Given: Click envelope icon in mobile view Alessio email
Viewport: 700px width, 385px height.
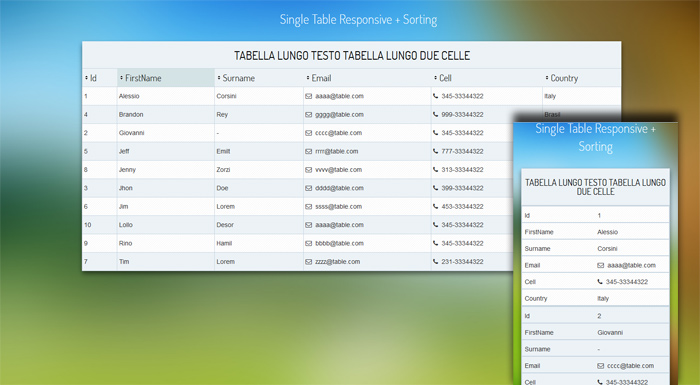Looking at the screenshot, I should point(600,265).
